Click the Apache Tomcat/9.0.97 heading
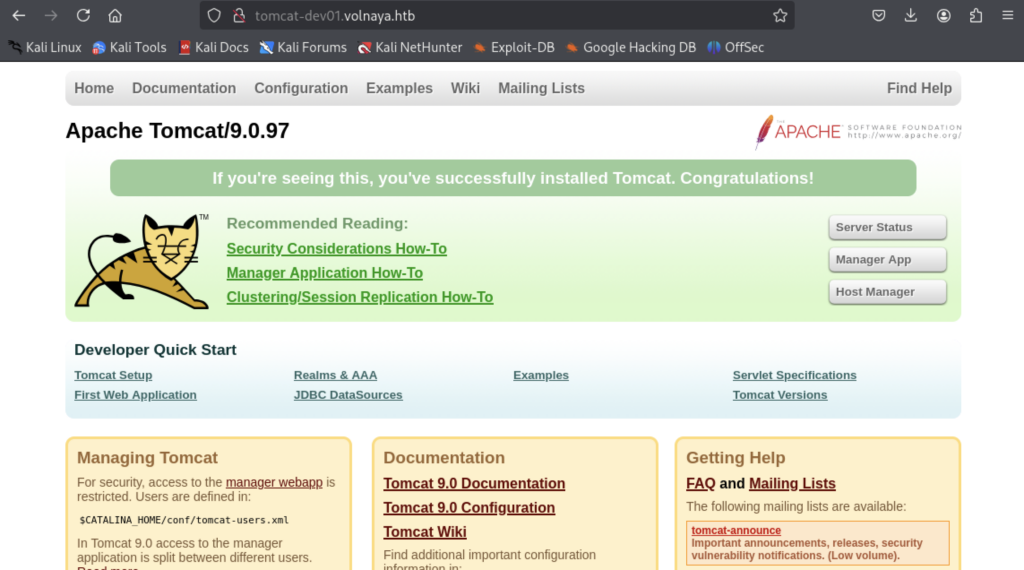Image resolution: width=1024 pixels, height=570 pixels. point(177,131)
